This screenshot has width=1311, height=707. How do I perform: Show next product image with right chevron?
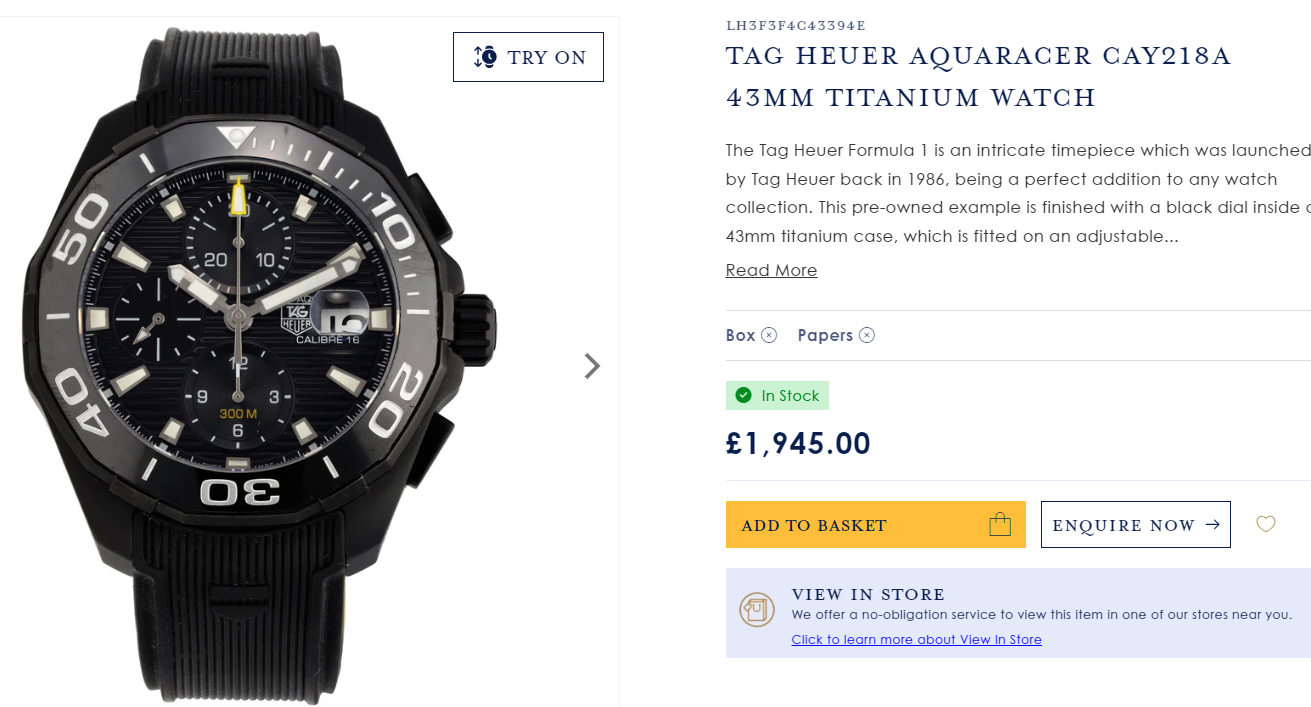pyautogui.click(x=592, y=366)
